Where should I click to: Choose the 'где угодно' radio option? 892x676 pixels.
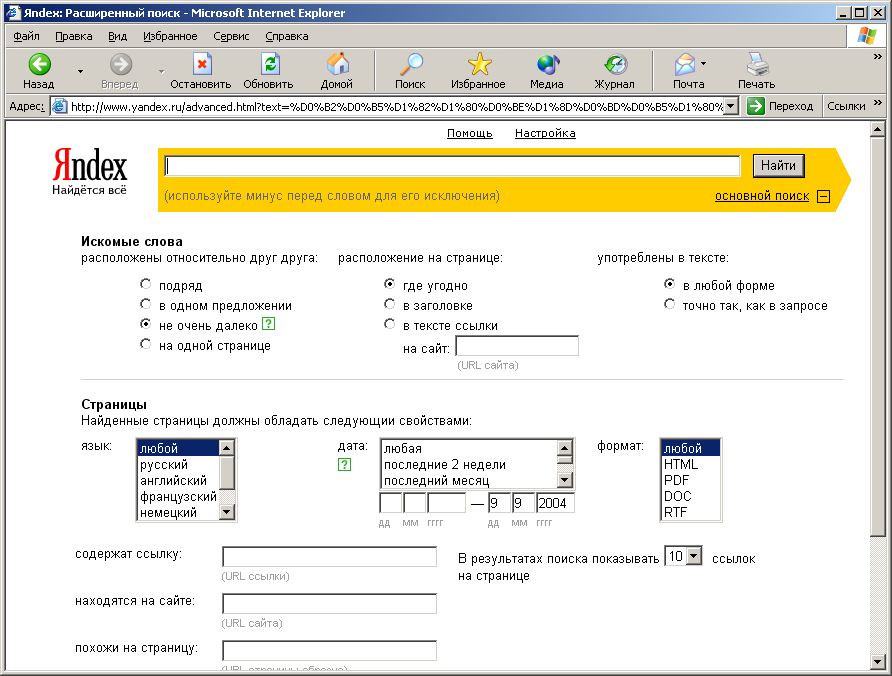390,284
